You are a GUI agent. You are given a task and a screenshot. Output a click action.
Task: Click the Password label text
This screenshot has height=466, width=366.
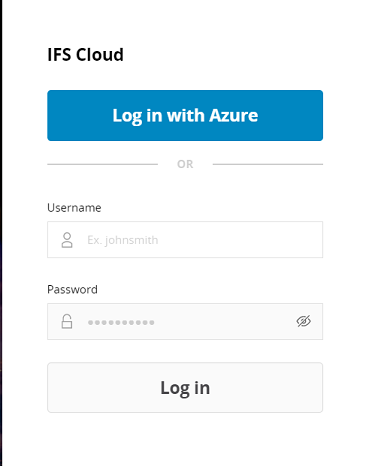[x=72, y=289]
